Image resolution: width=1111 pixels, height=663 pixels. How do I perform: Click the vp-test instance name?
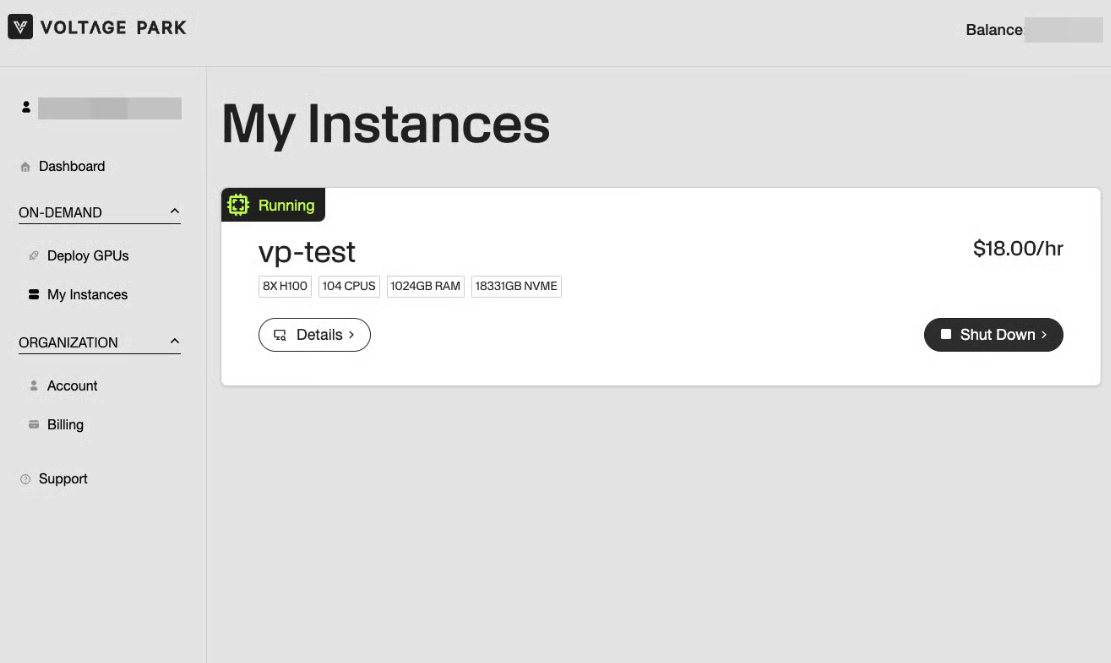[x=307, y=252]
